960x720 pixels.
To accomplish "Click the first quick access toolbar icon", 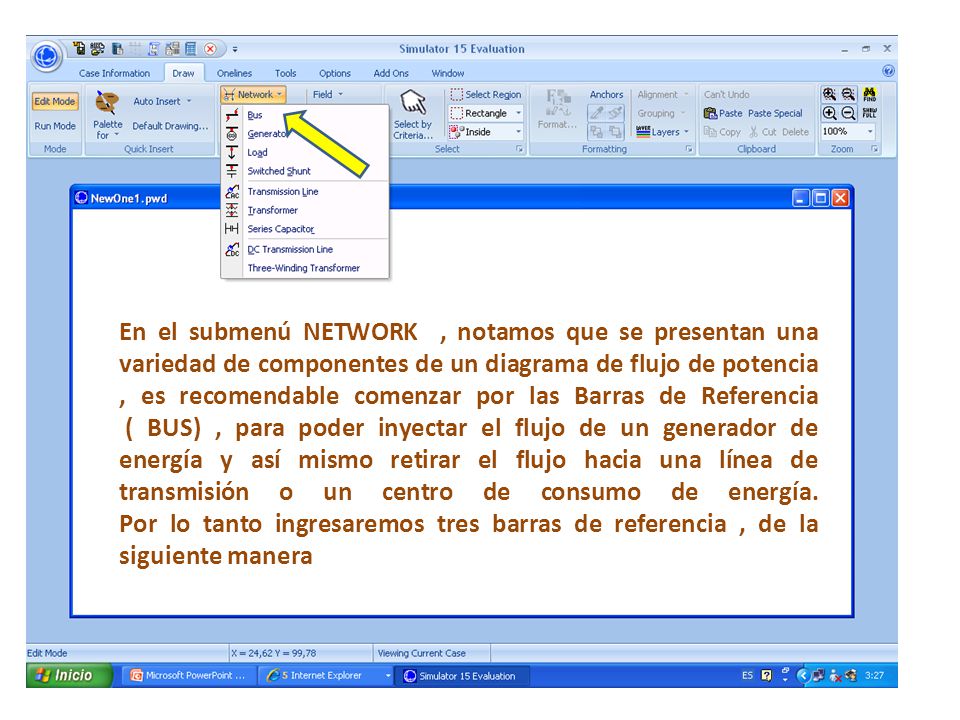I will [x=79, y=49].
